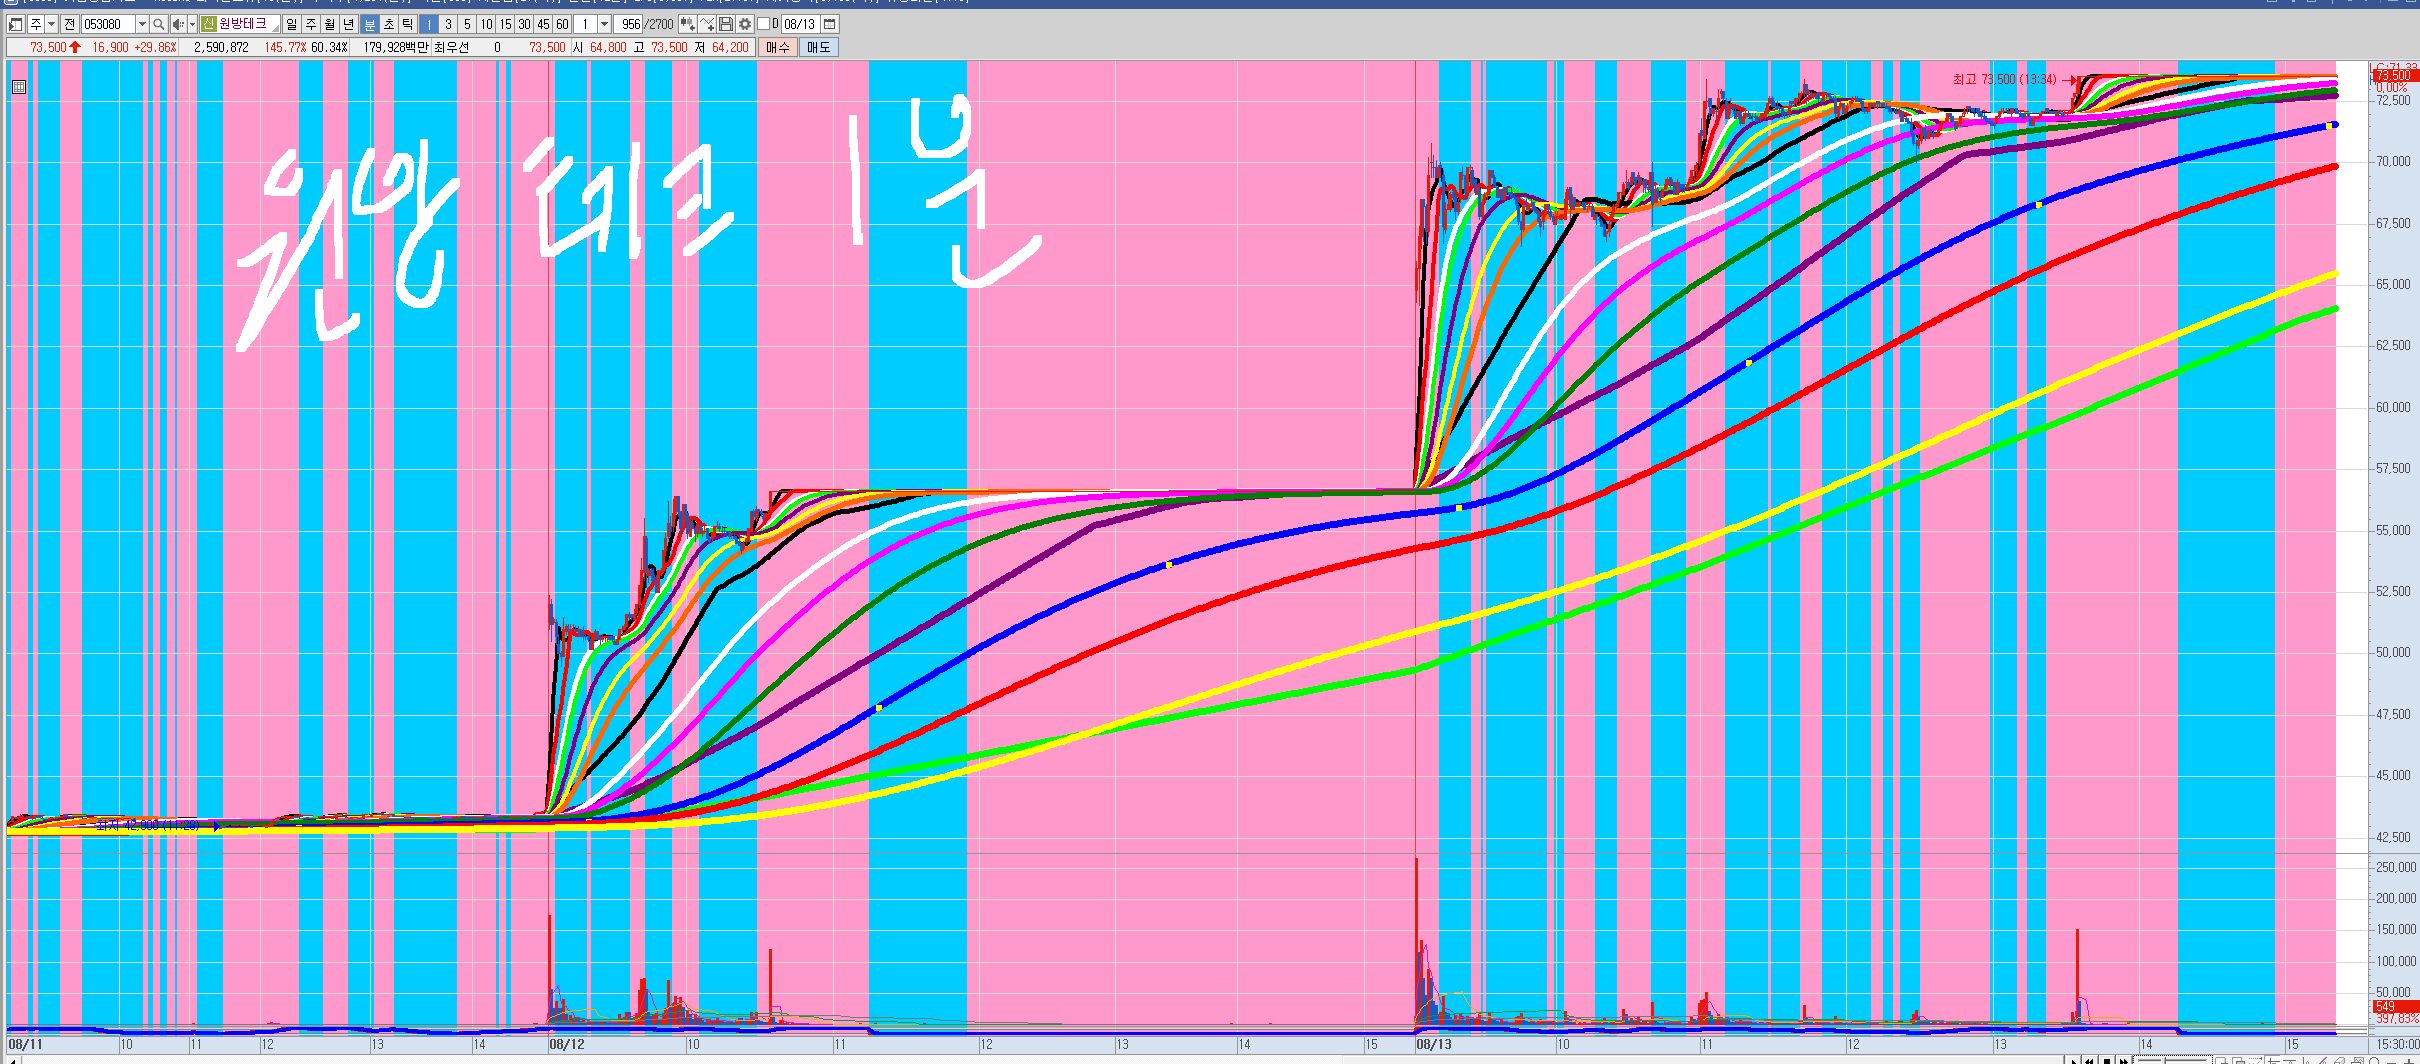This screenshot has height=1064, width=2420.
Task: Open the 주 type dropdown arrow
Action: [x=52, y=24]
